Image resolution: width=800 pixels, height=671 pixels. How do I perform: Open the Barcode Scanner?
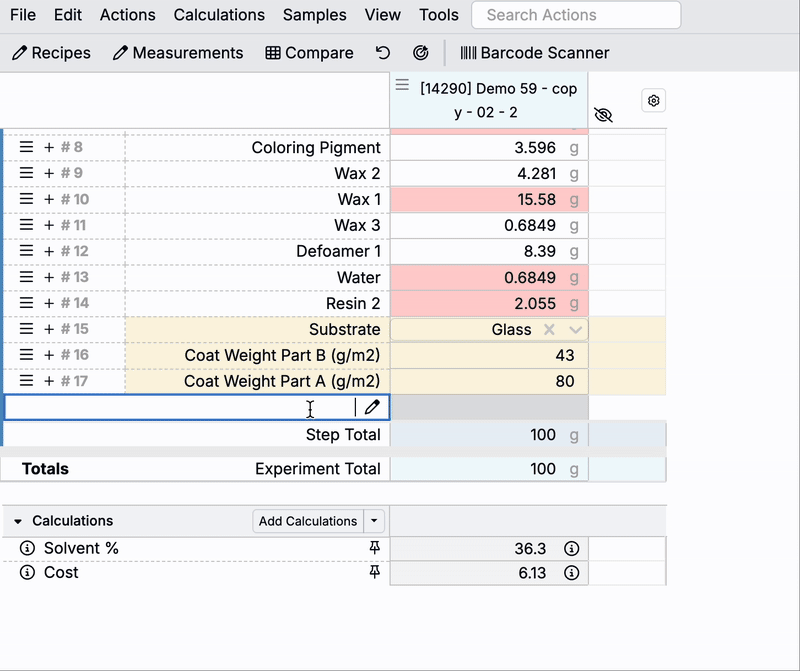point(534,53)
